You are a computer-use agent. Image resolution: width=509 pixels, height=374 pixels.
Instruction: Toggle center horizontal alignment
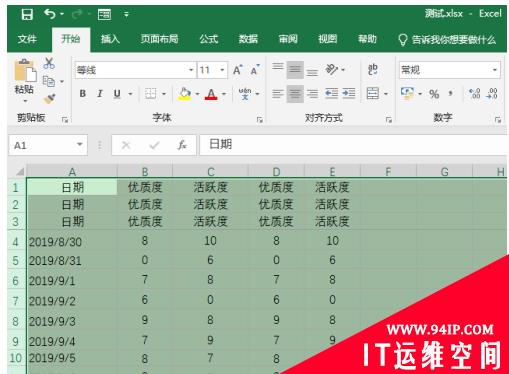tap(295, 94)
